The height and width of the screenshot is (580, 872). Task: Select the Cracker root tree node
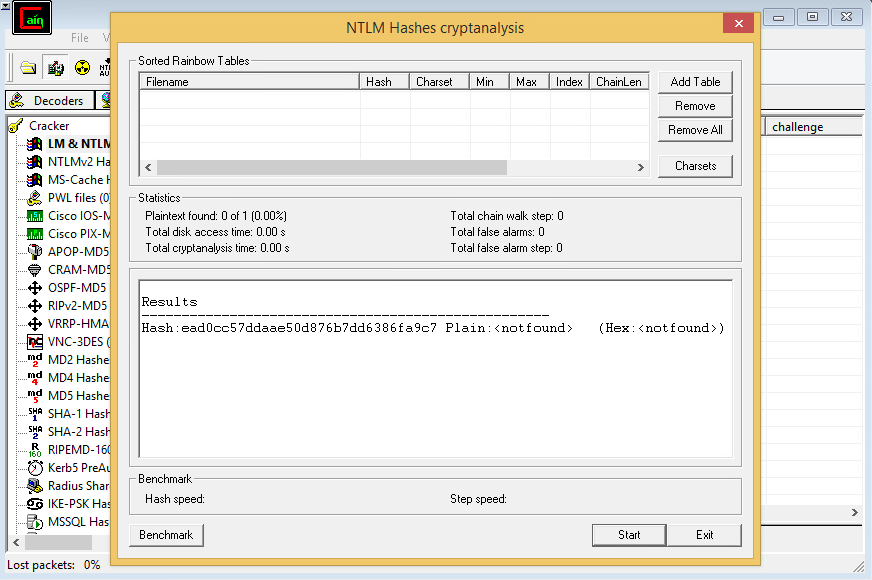click(49, 126)
